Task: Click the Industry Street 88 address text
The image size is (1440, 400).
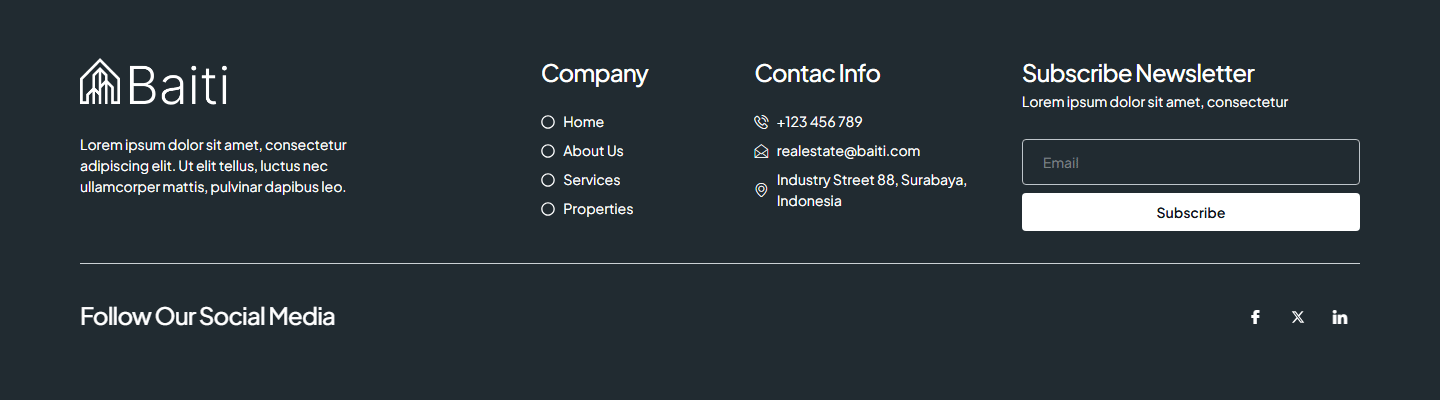Action: [871, 190]
